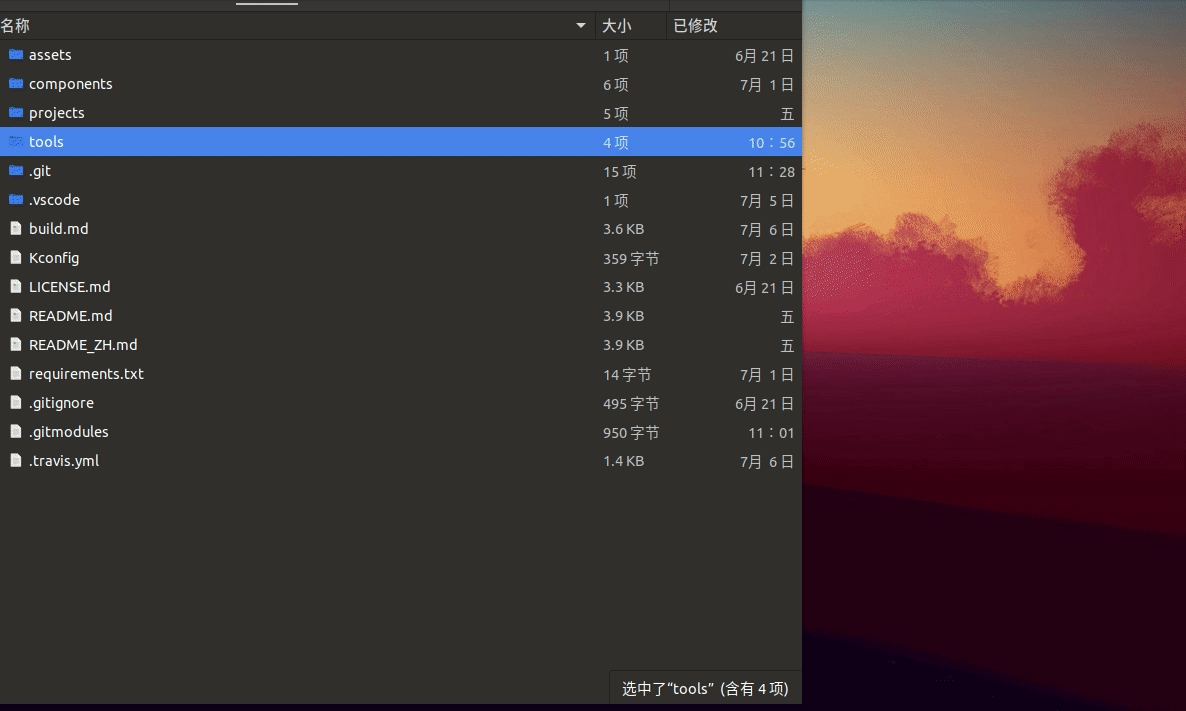
Task: Click the build.md file icon
Action: click(x=16, y=228)
